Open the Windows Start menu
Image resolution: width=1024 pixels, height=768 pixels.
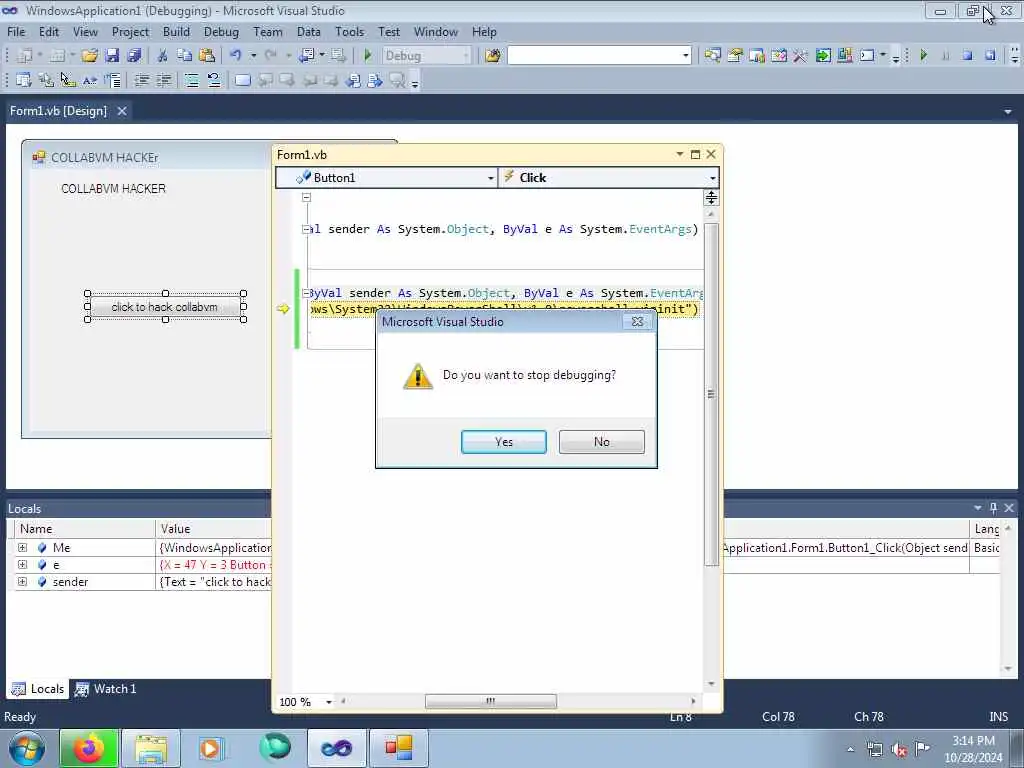27,748
